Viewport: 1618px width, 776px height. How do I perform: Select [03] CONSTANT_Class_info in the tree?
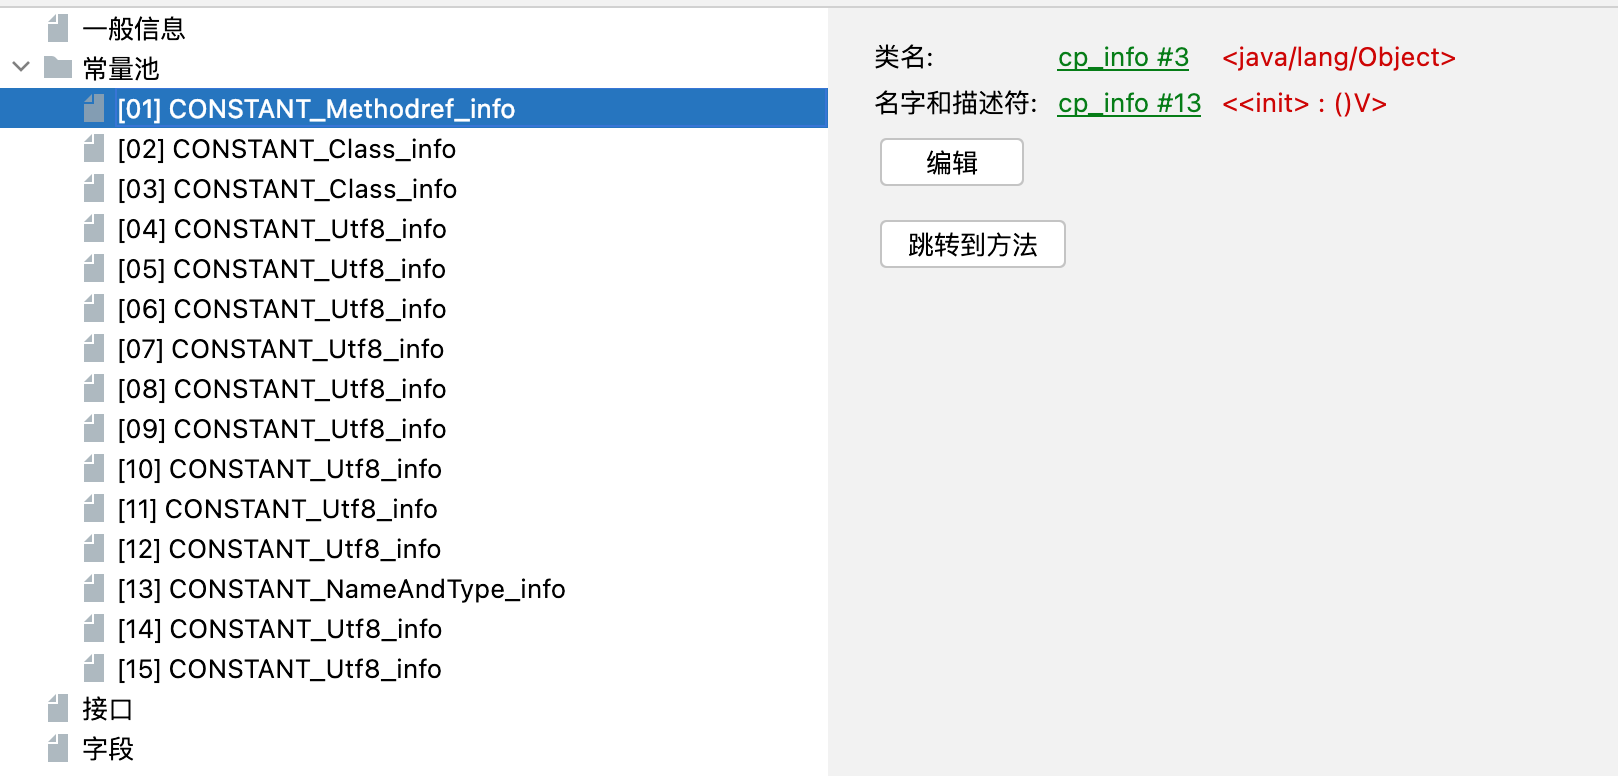pos(287,189)
